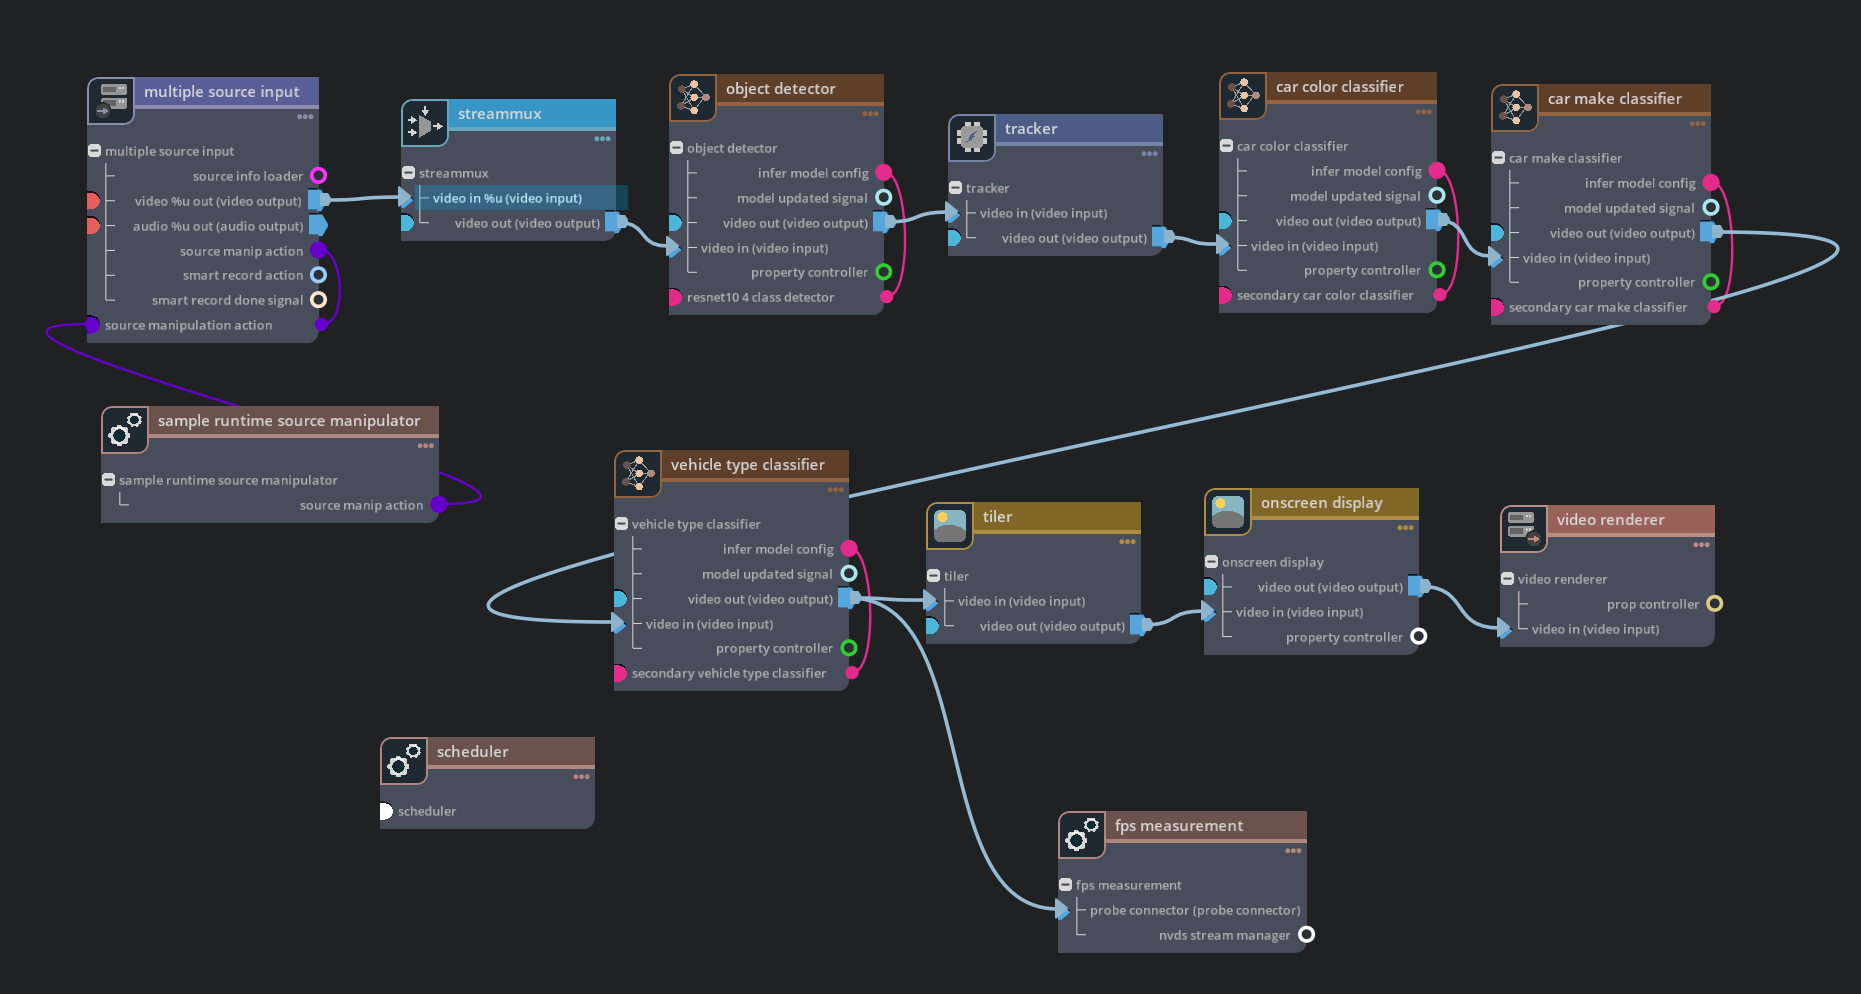The height and width of the screenshot is (994, 1861).
Task: Open the three-dot menu on onscreen display
Action: [1405, 528]
